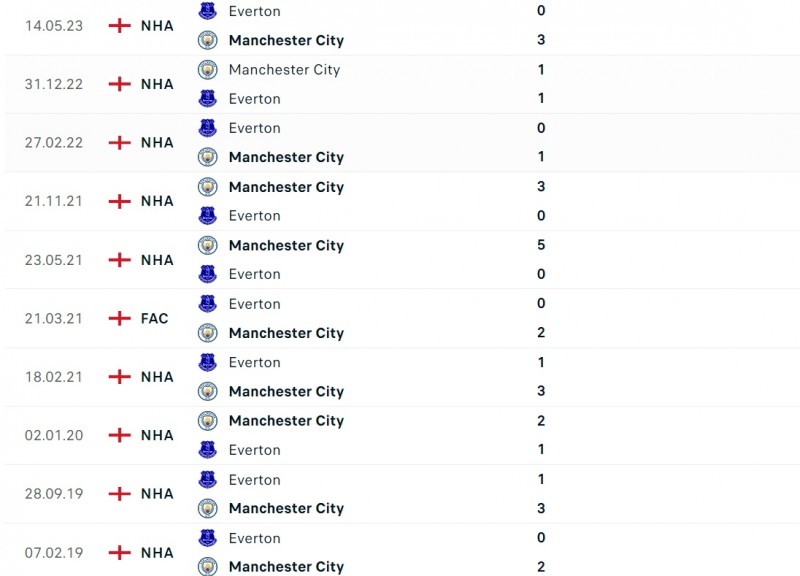The height and width of the screenshot is (576, 800).
Task: Select the 02.01.20 match date
Action: (x=54, y=435)
